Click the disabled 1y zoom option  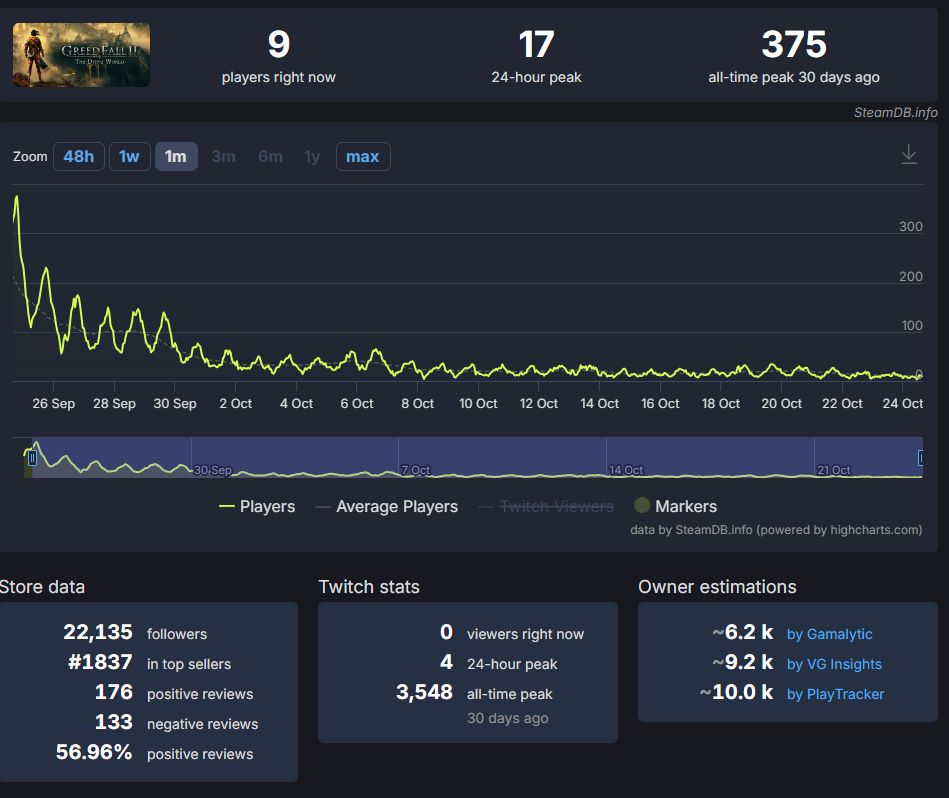click(312, 157)
